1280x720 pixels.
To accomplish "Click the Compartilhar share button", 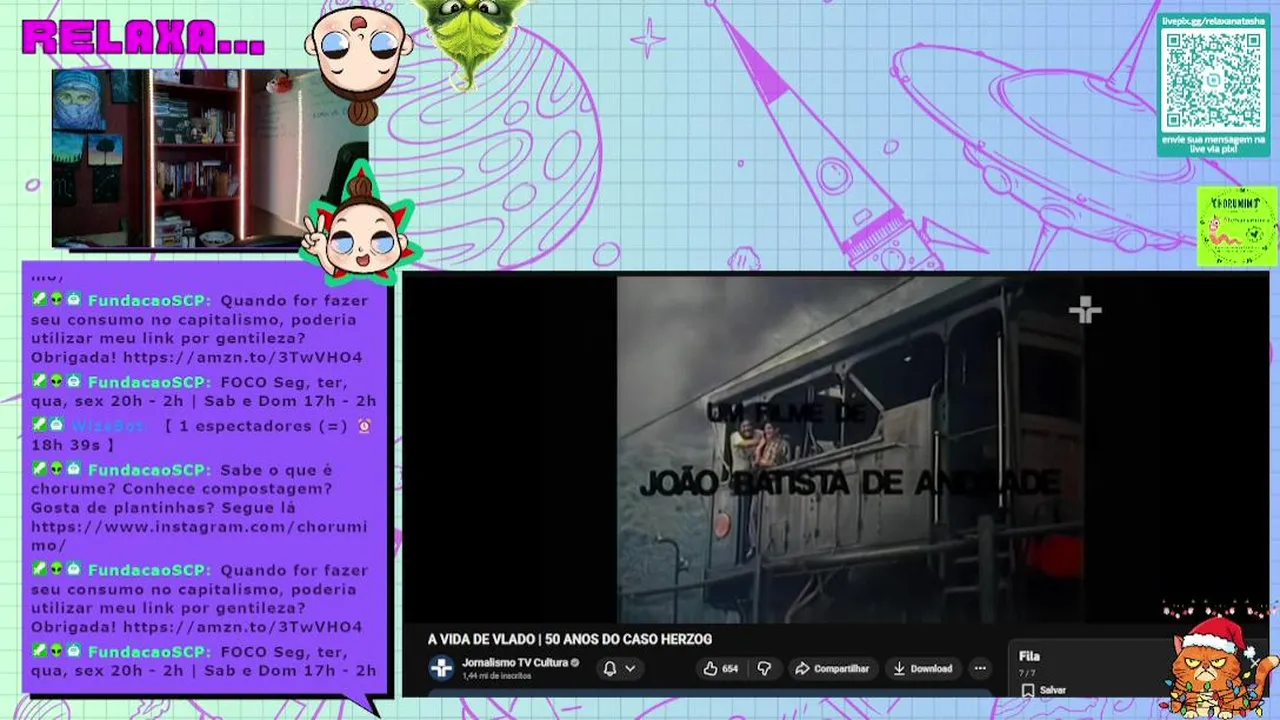I will [x=832, y=669].
